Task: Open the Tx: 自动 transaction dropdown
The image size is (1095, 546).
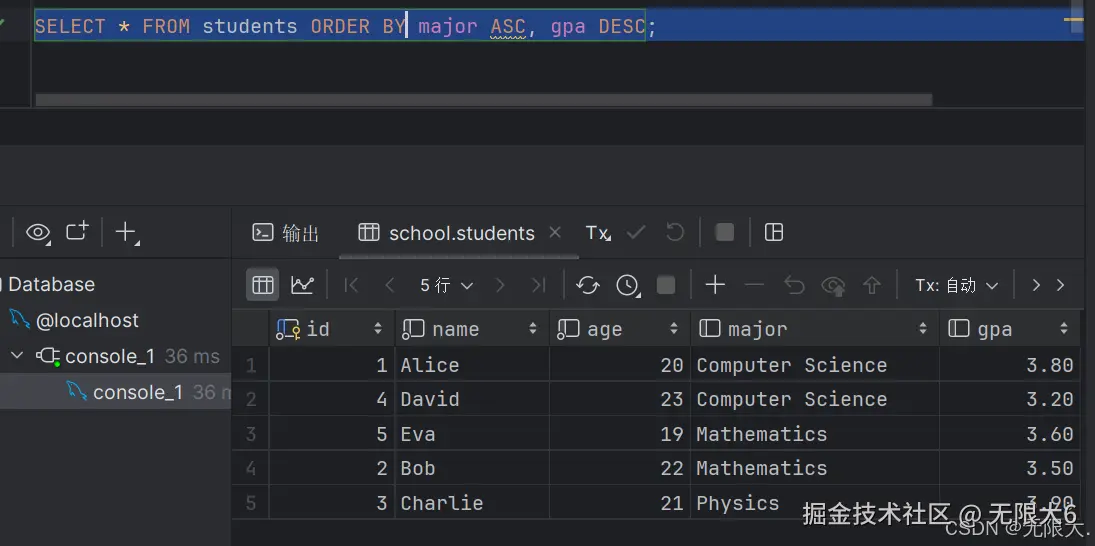Action: point(957,286)
